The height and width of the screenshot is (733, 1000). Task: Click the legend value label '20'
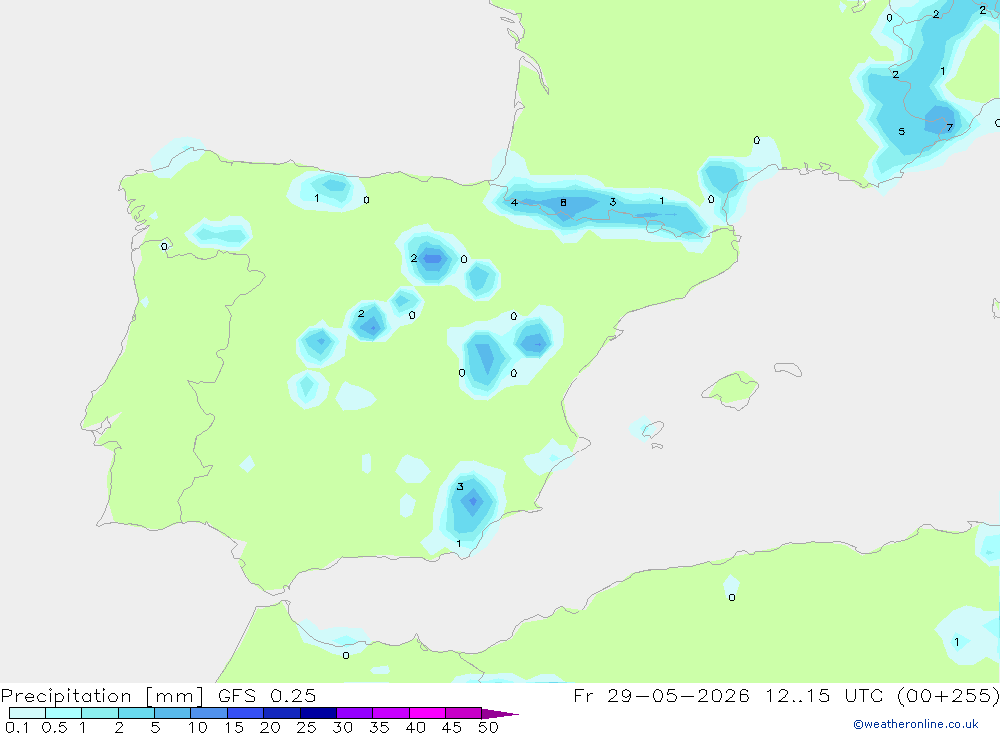coord(270,727)
